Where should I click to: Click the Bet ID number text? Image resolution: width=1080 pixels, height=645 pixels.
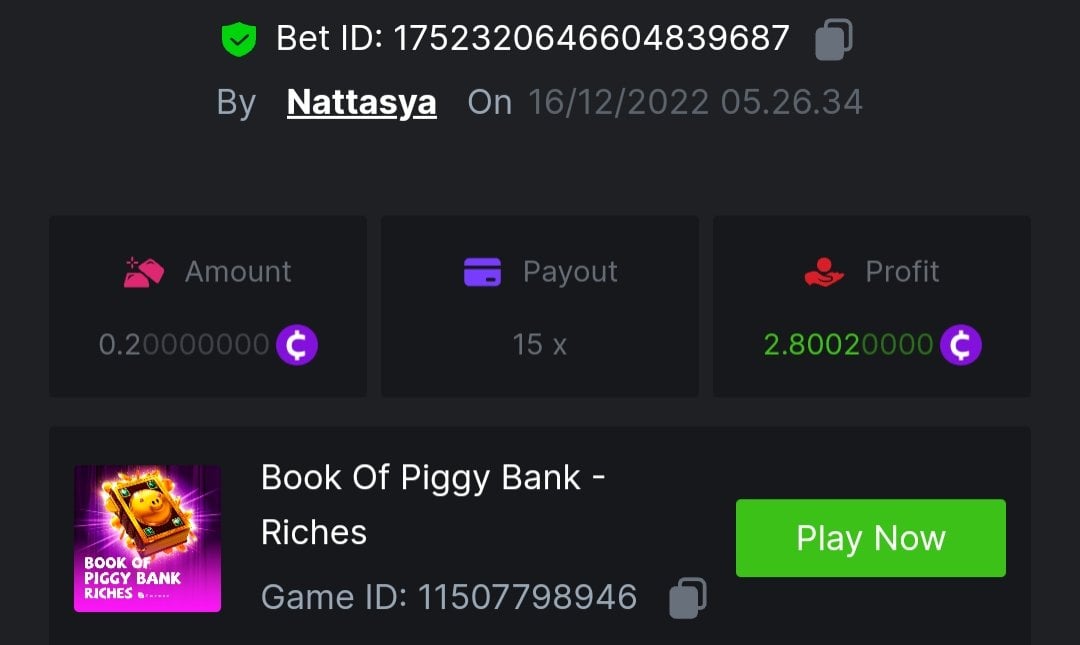592,39
